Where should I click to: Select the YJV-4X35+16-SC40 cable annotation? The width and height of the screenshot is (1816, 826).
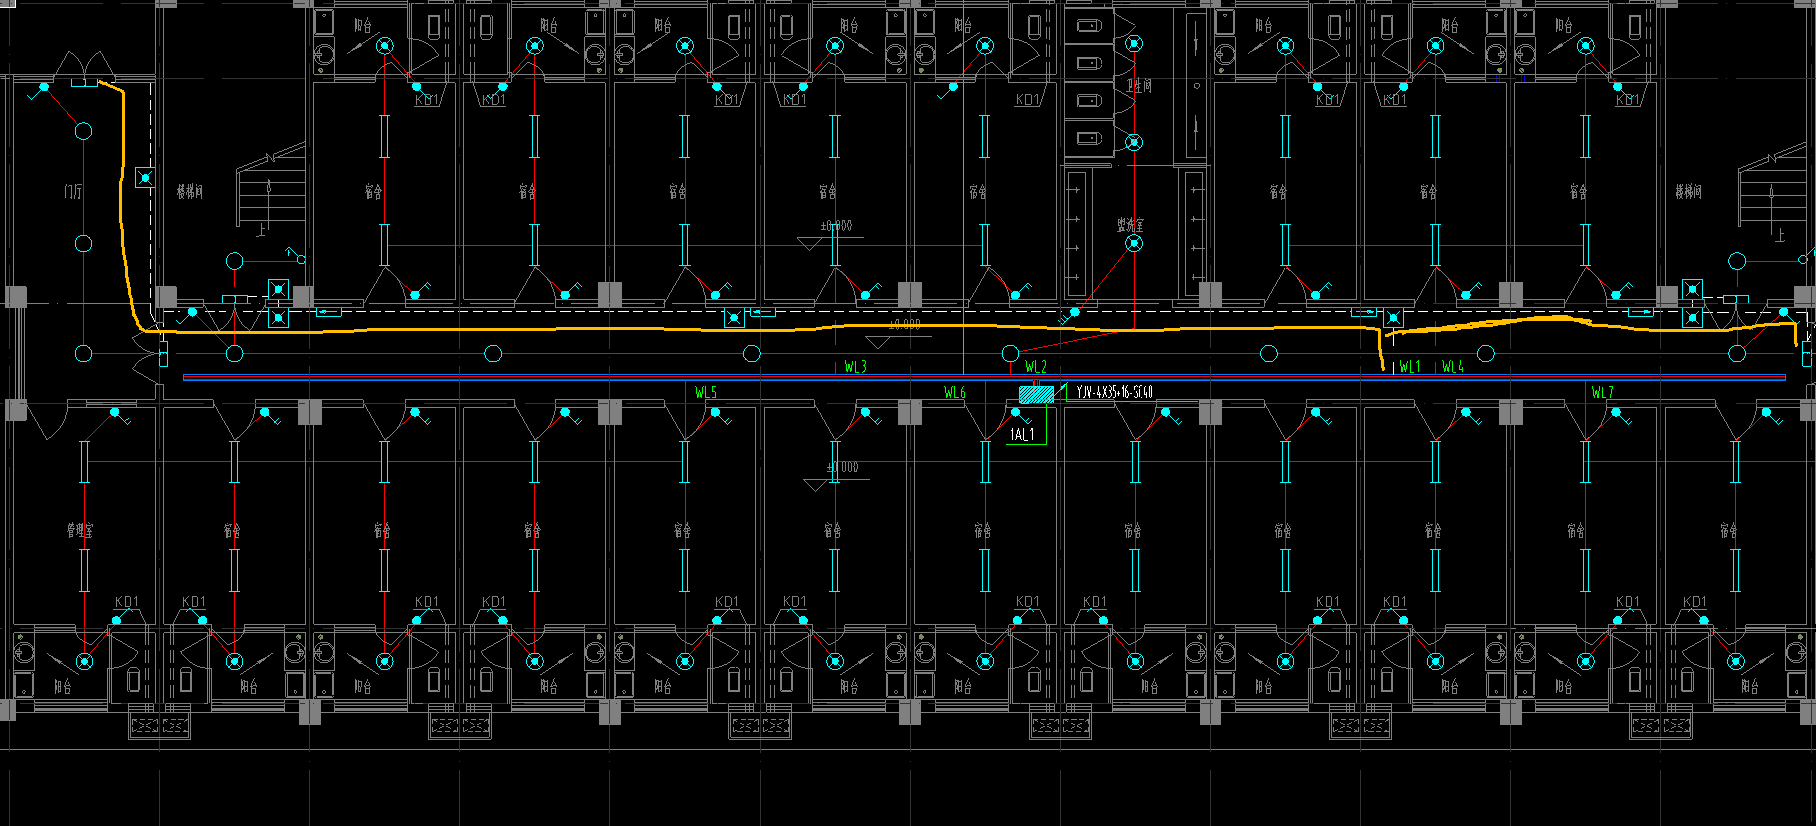point(1115,392)
